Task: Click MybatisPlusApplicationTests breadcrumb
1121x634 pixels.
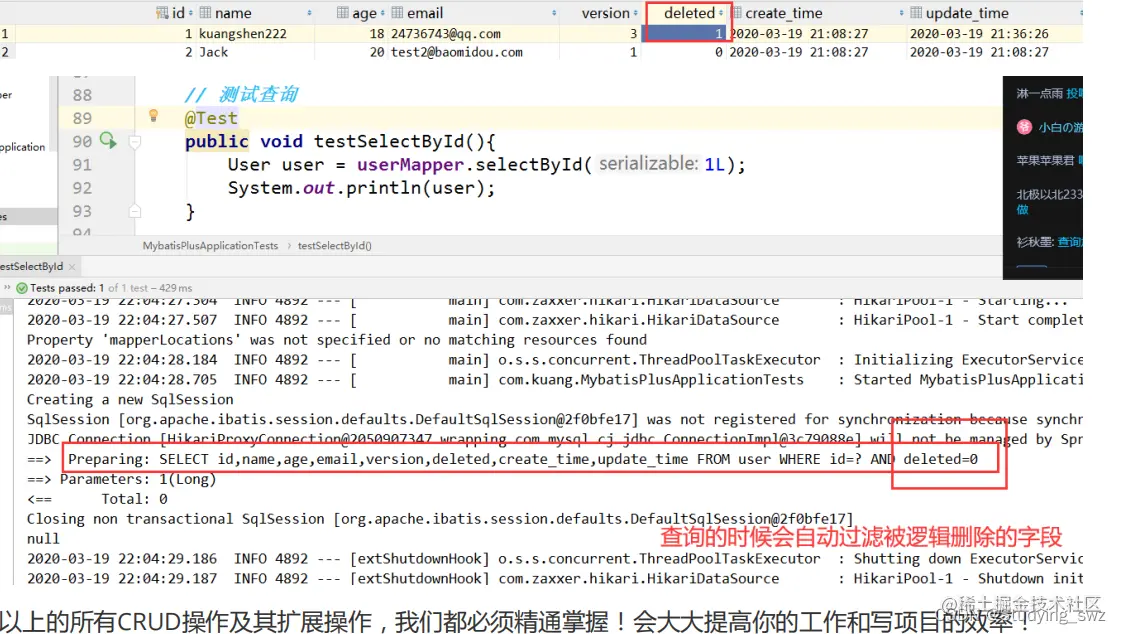Action: pos(210,246)
